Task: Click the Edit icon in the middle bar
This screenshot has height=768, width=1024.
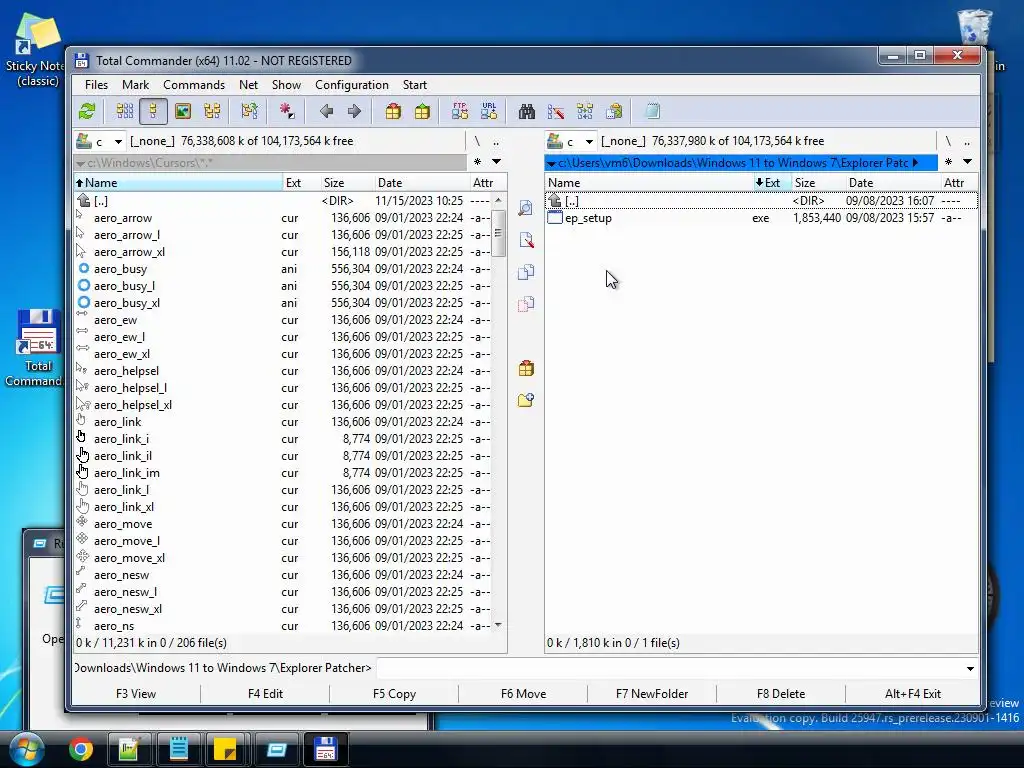Action: click(526, 240)
